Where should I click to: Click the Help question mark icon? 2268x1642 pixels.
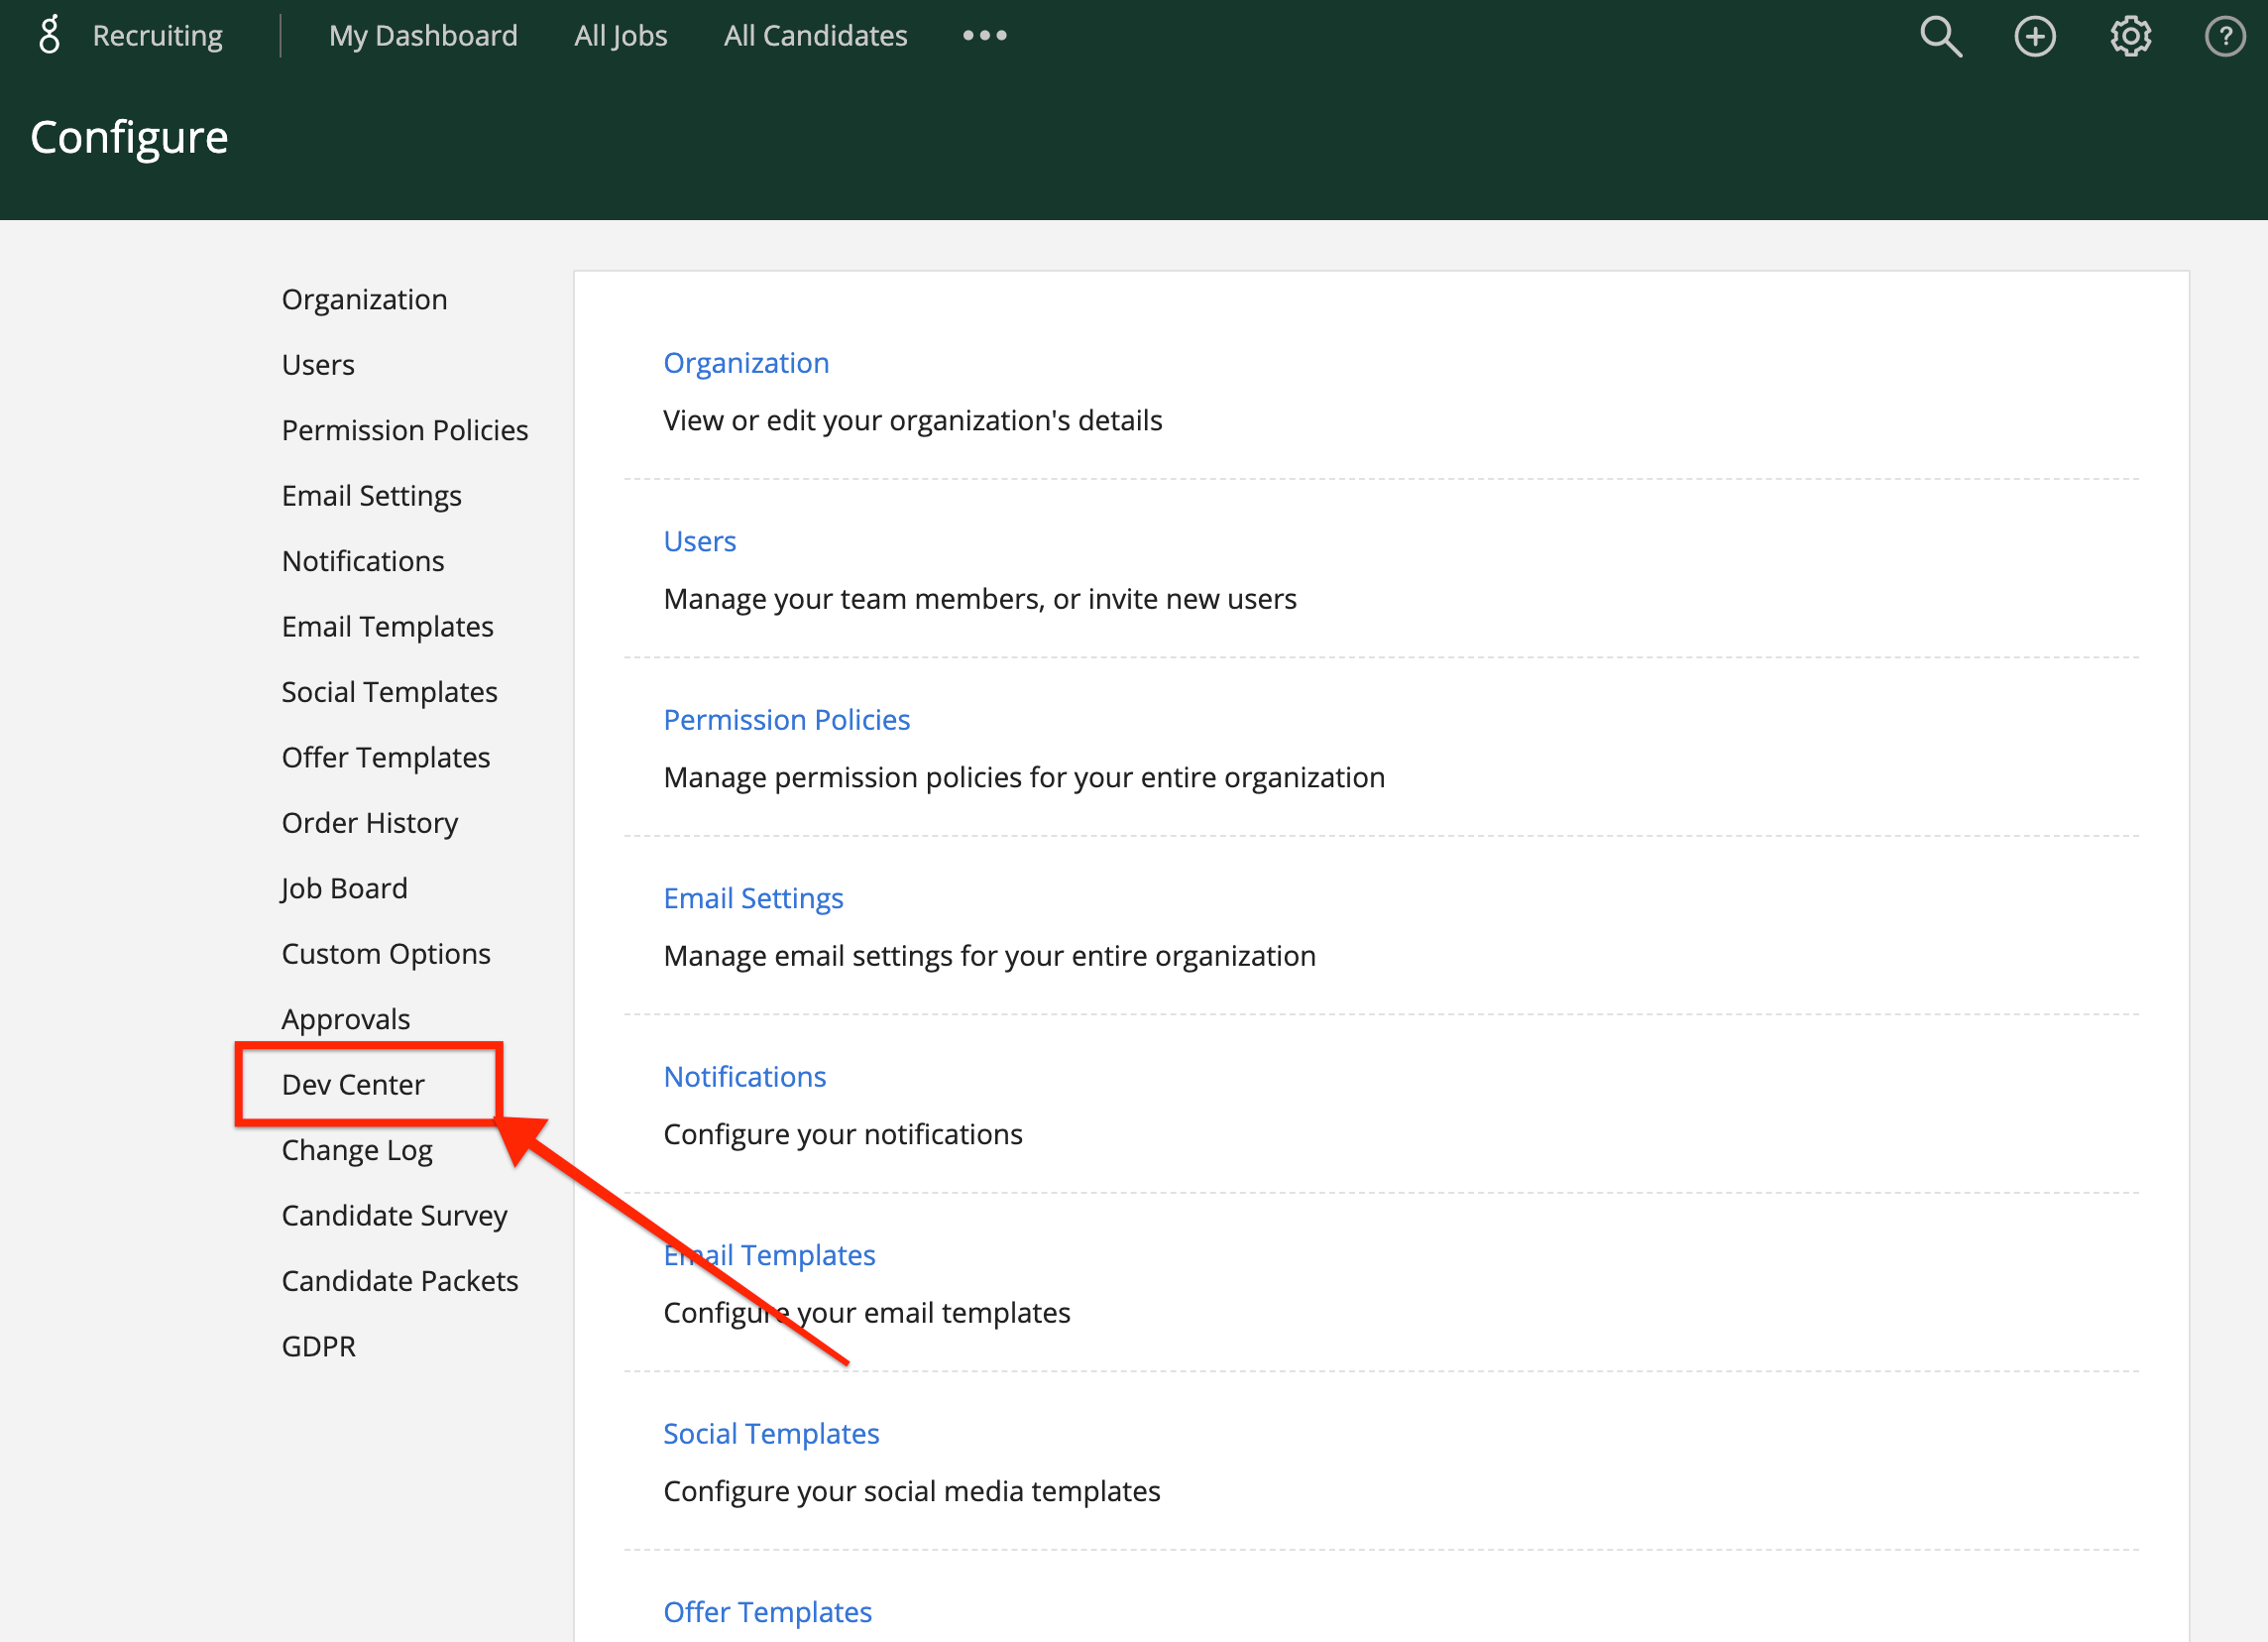tap(2222, 36)
